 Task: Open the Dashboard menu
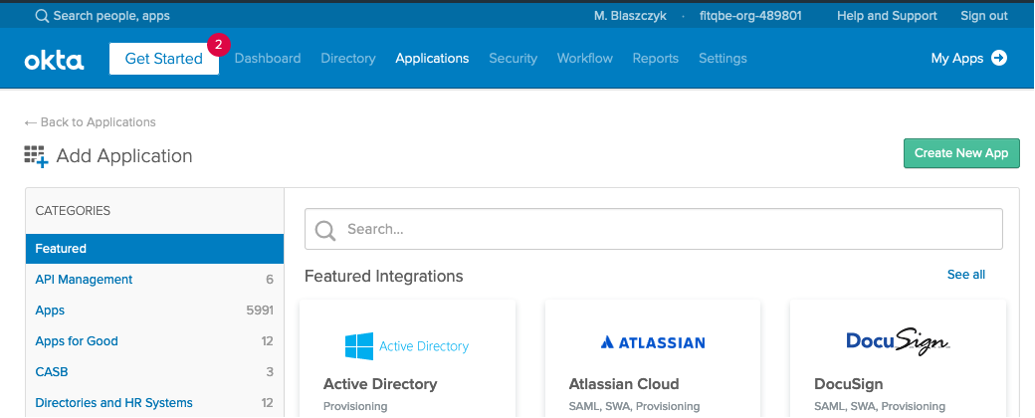tap(267, 58)
